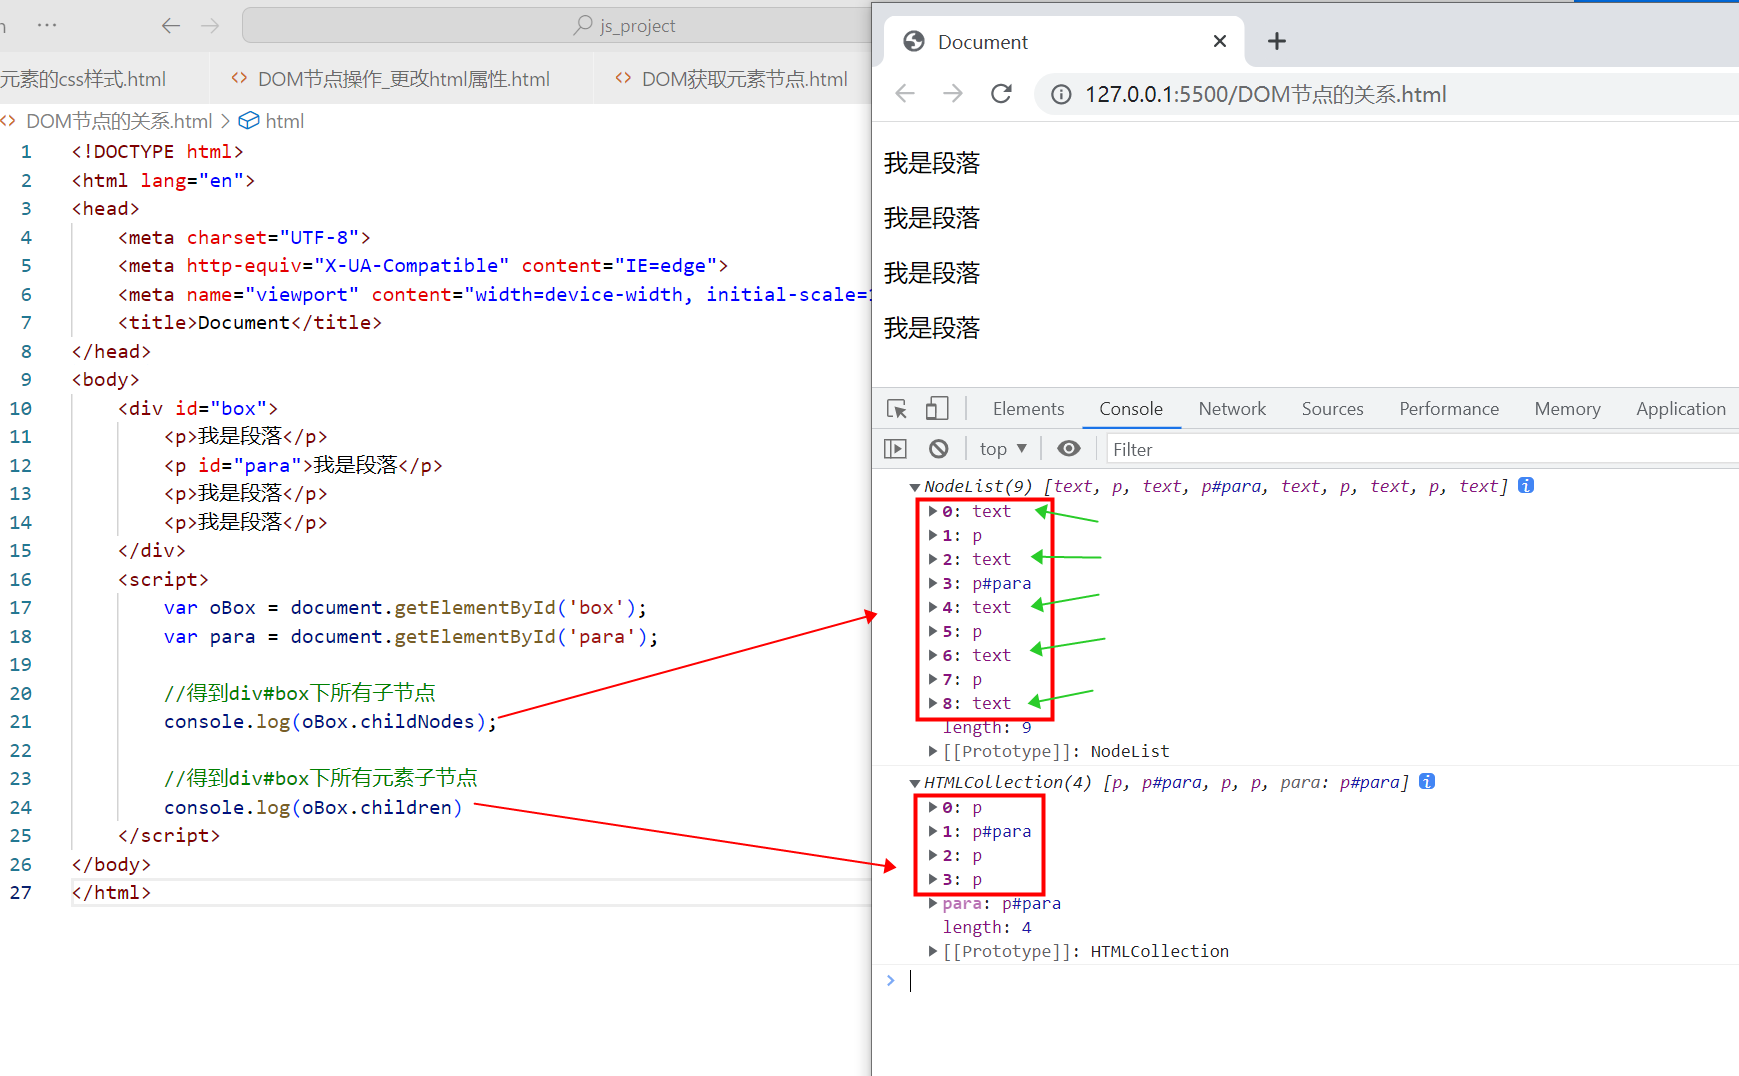Collapse the HTMLCollection(4) console entry
1739x1076 pixels.
[x=914, y=783]
